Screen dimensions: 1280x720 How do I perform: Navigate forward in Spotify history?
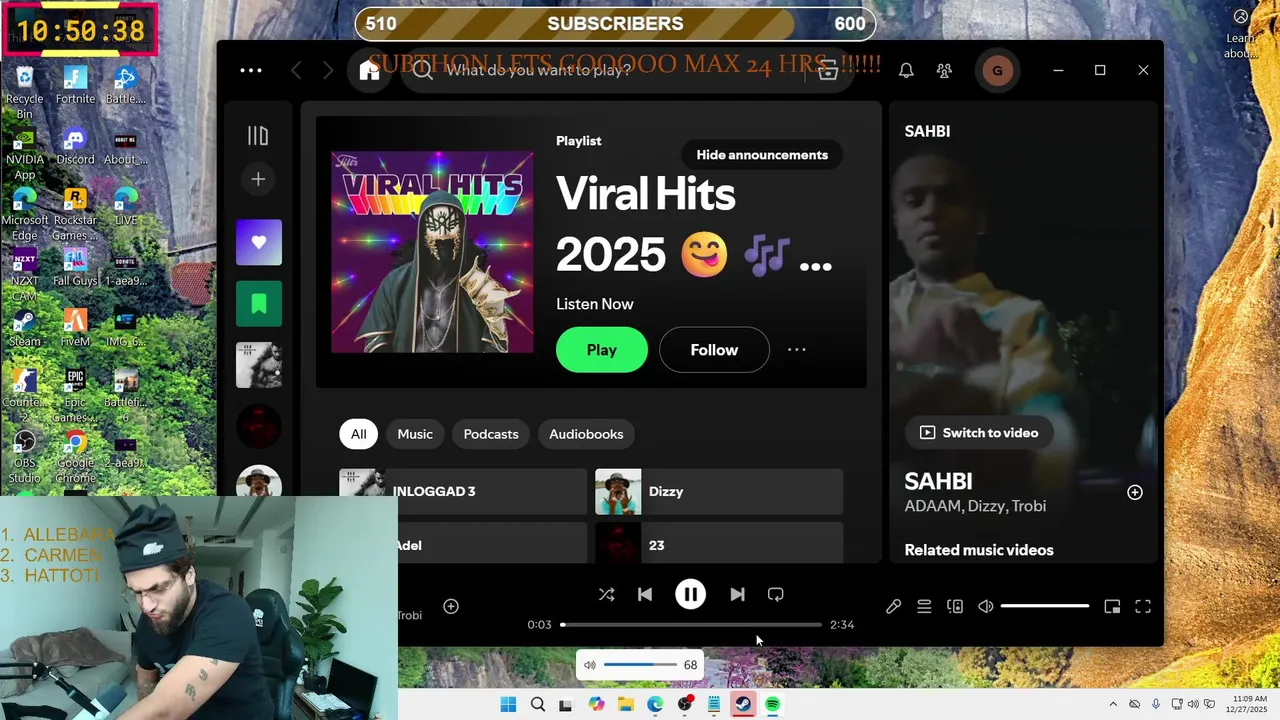pyautogui.click(x=328, y=70)
